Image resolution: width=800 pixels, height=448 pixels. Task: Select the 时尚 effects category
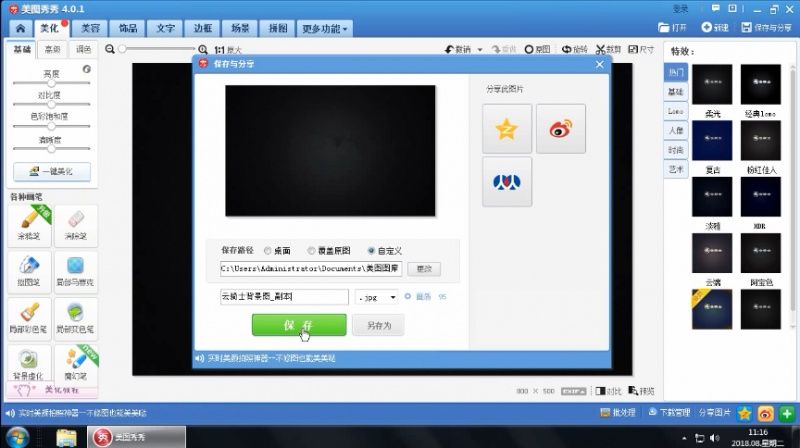676,150
